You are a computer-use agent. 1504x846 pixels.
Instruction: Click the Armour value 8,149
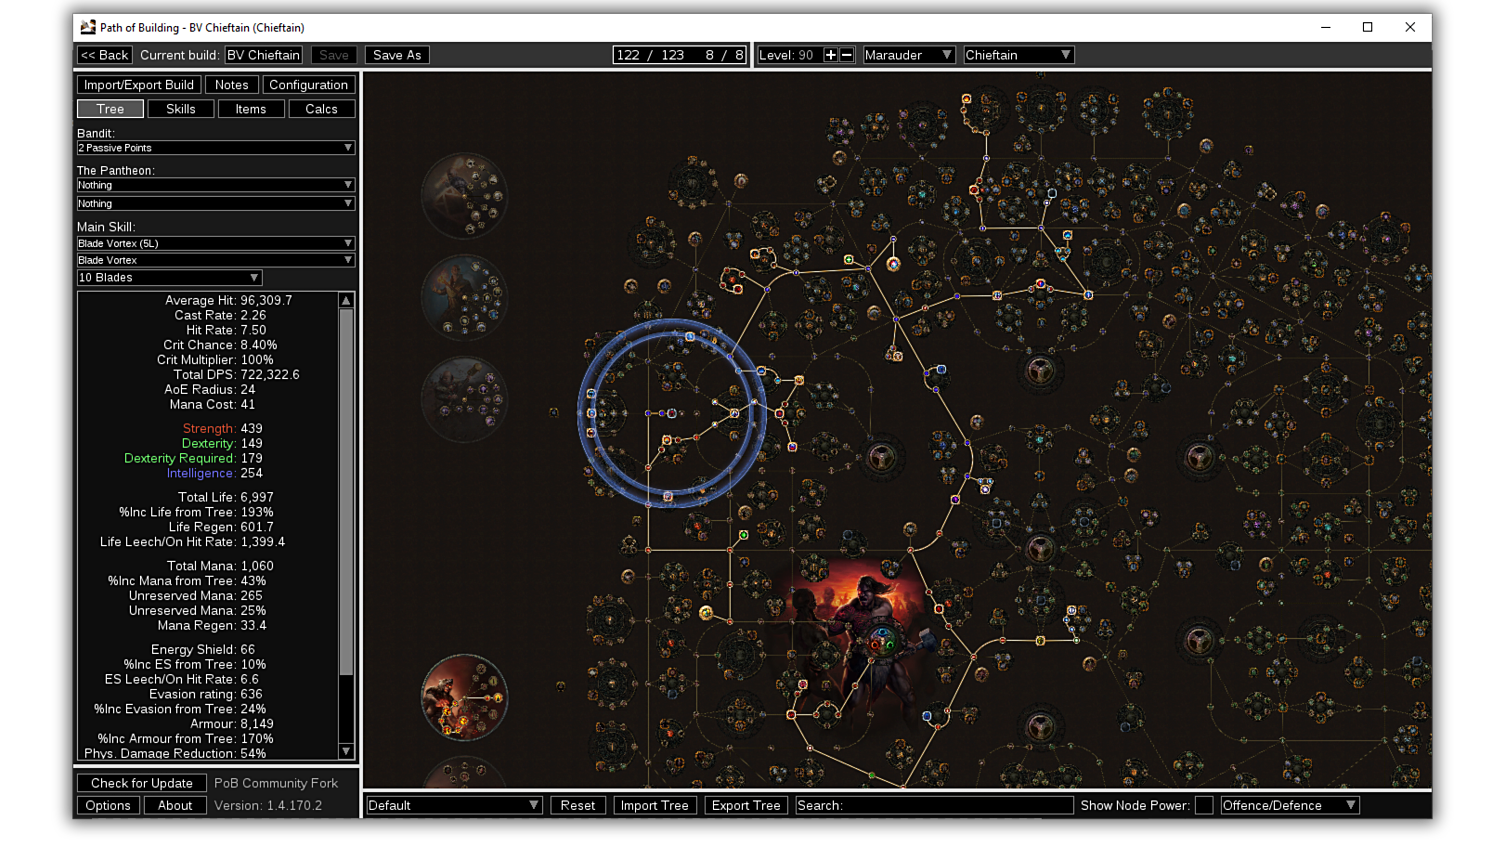257,724
